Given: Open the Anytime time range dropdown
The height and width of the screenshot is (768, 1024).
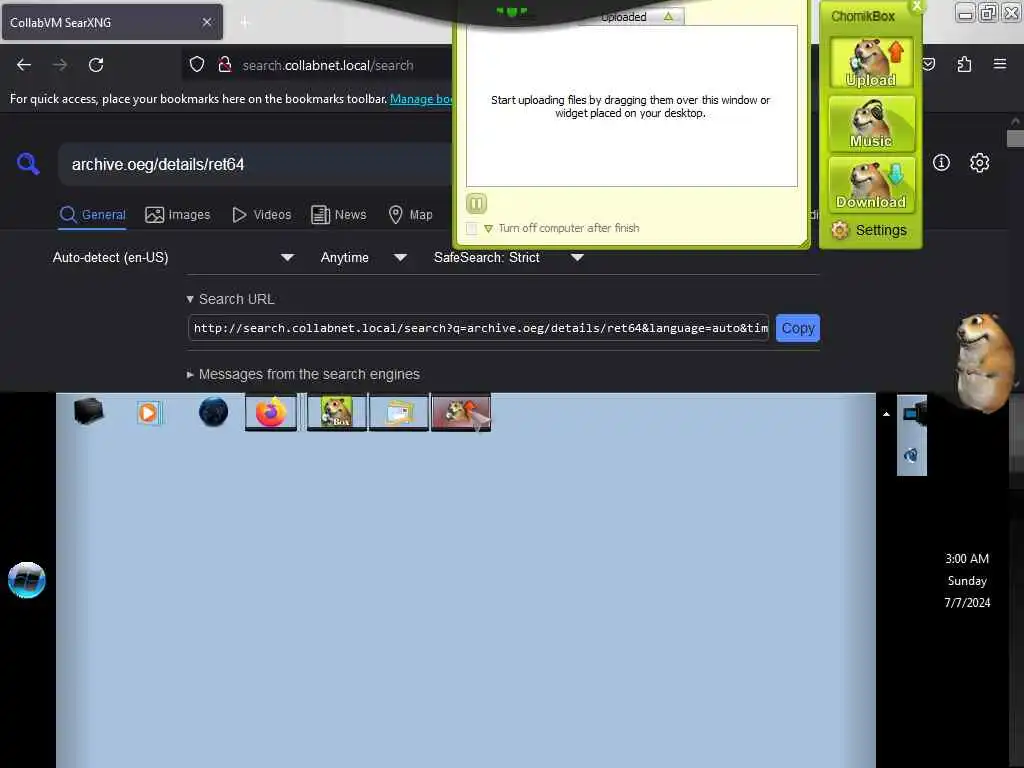Looking at the screenshot, I should (x=363, y=258).
